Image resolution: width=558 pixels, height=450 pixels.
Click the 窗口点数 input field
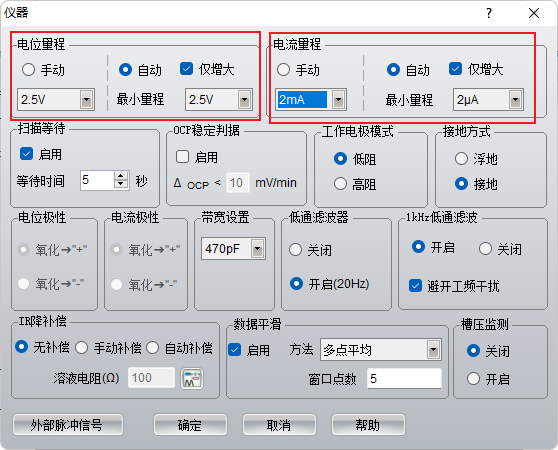pos(404,378)
